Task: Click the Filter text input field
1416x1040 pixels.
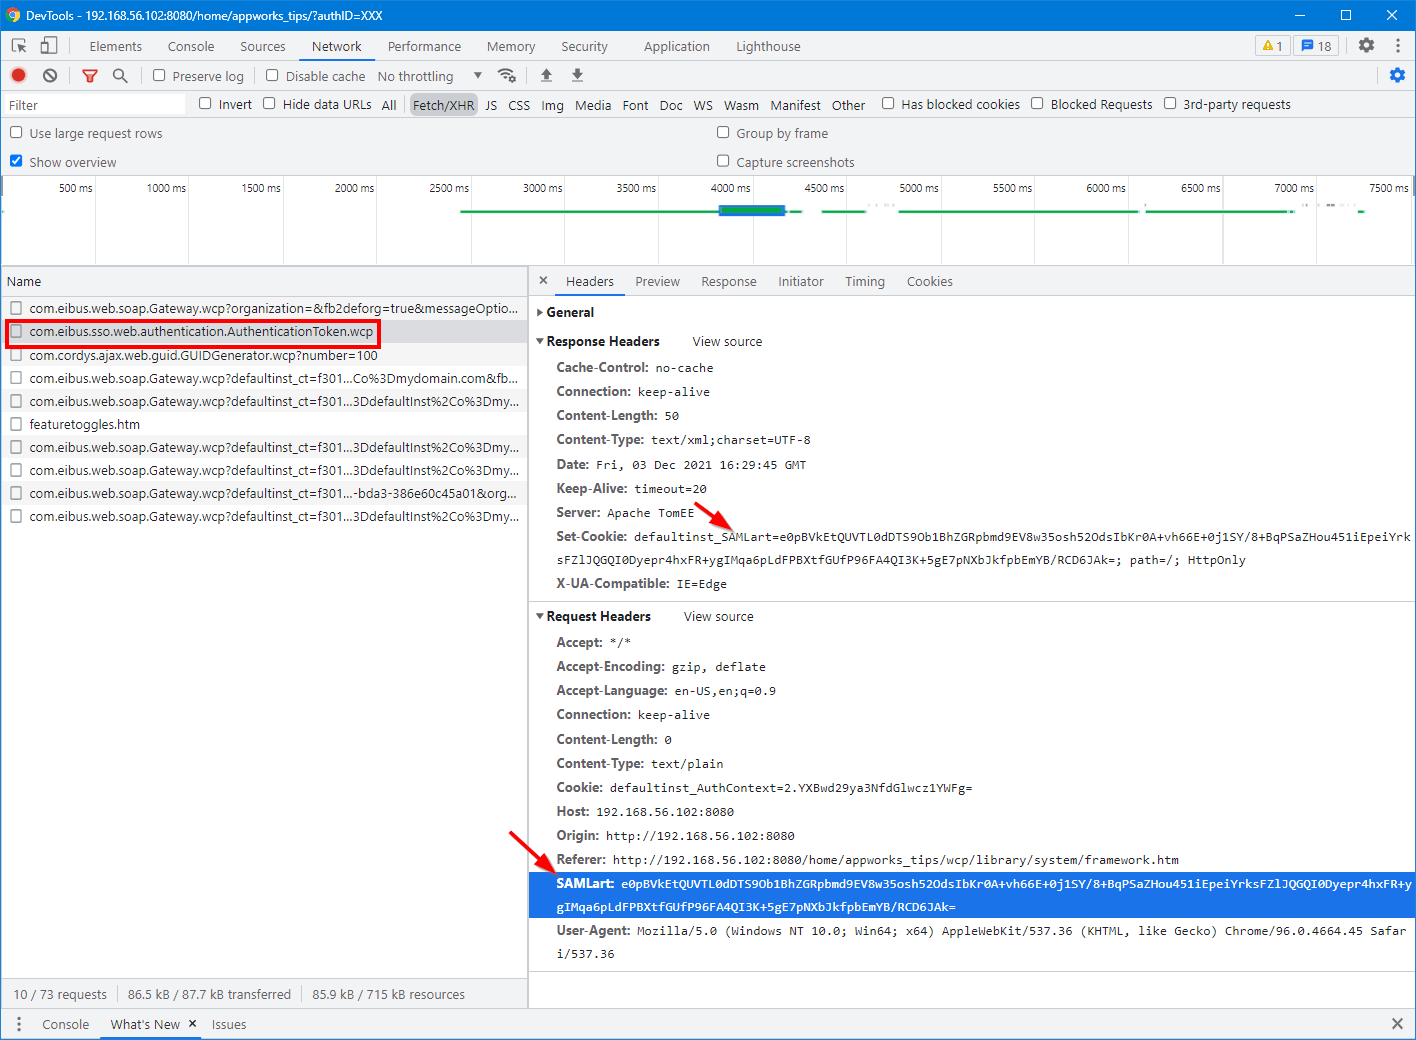Action: [95, 105]
